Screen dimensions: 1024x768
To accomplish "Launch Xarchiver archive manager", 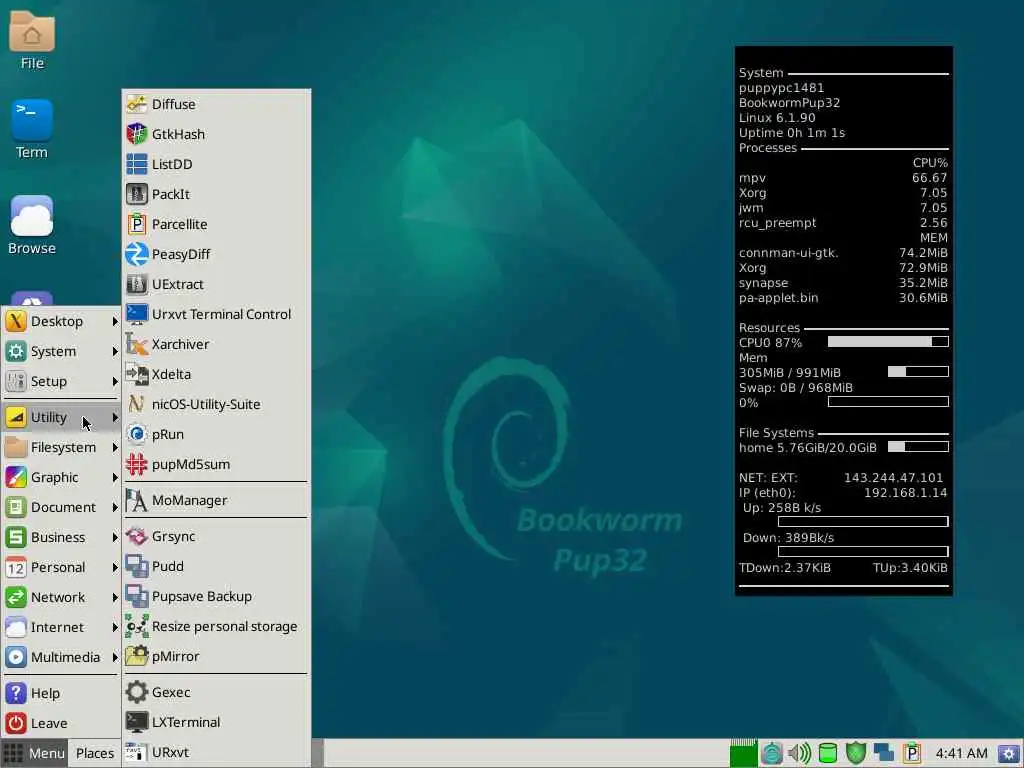I will 216,344.
